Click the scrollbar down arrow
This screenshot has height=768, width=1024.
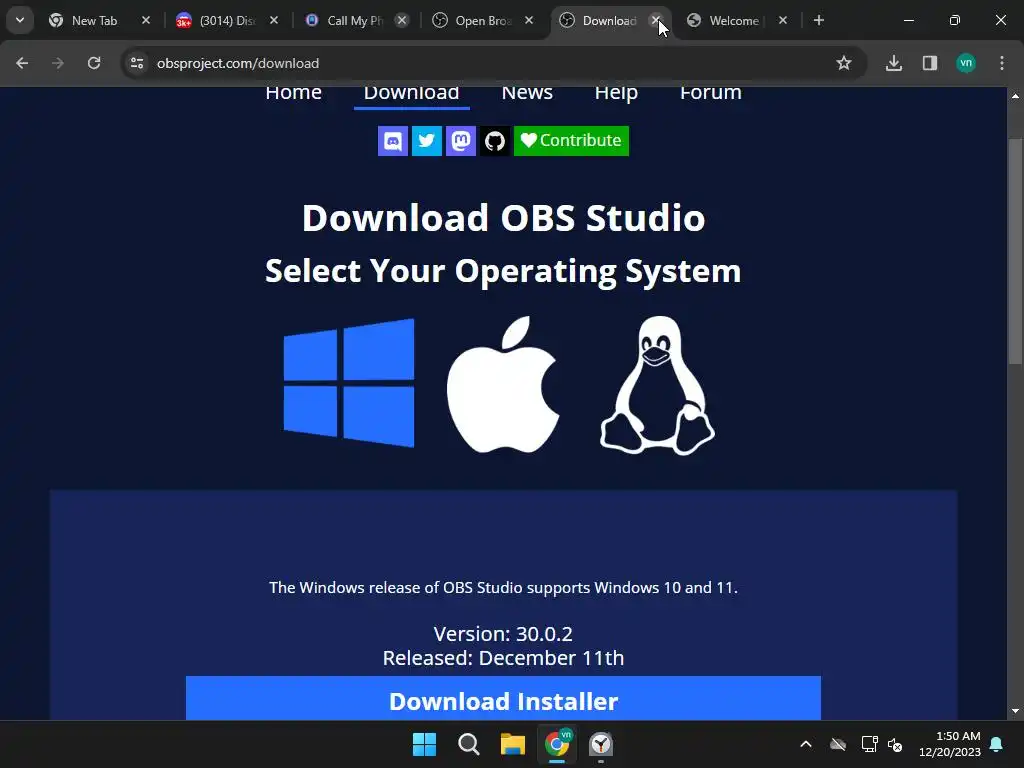[1015, 711]
